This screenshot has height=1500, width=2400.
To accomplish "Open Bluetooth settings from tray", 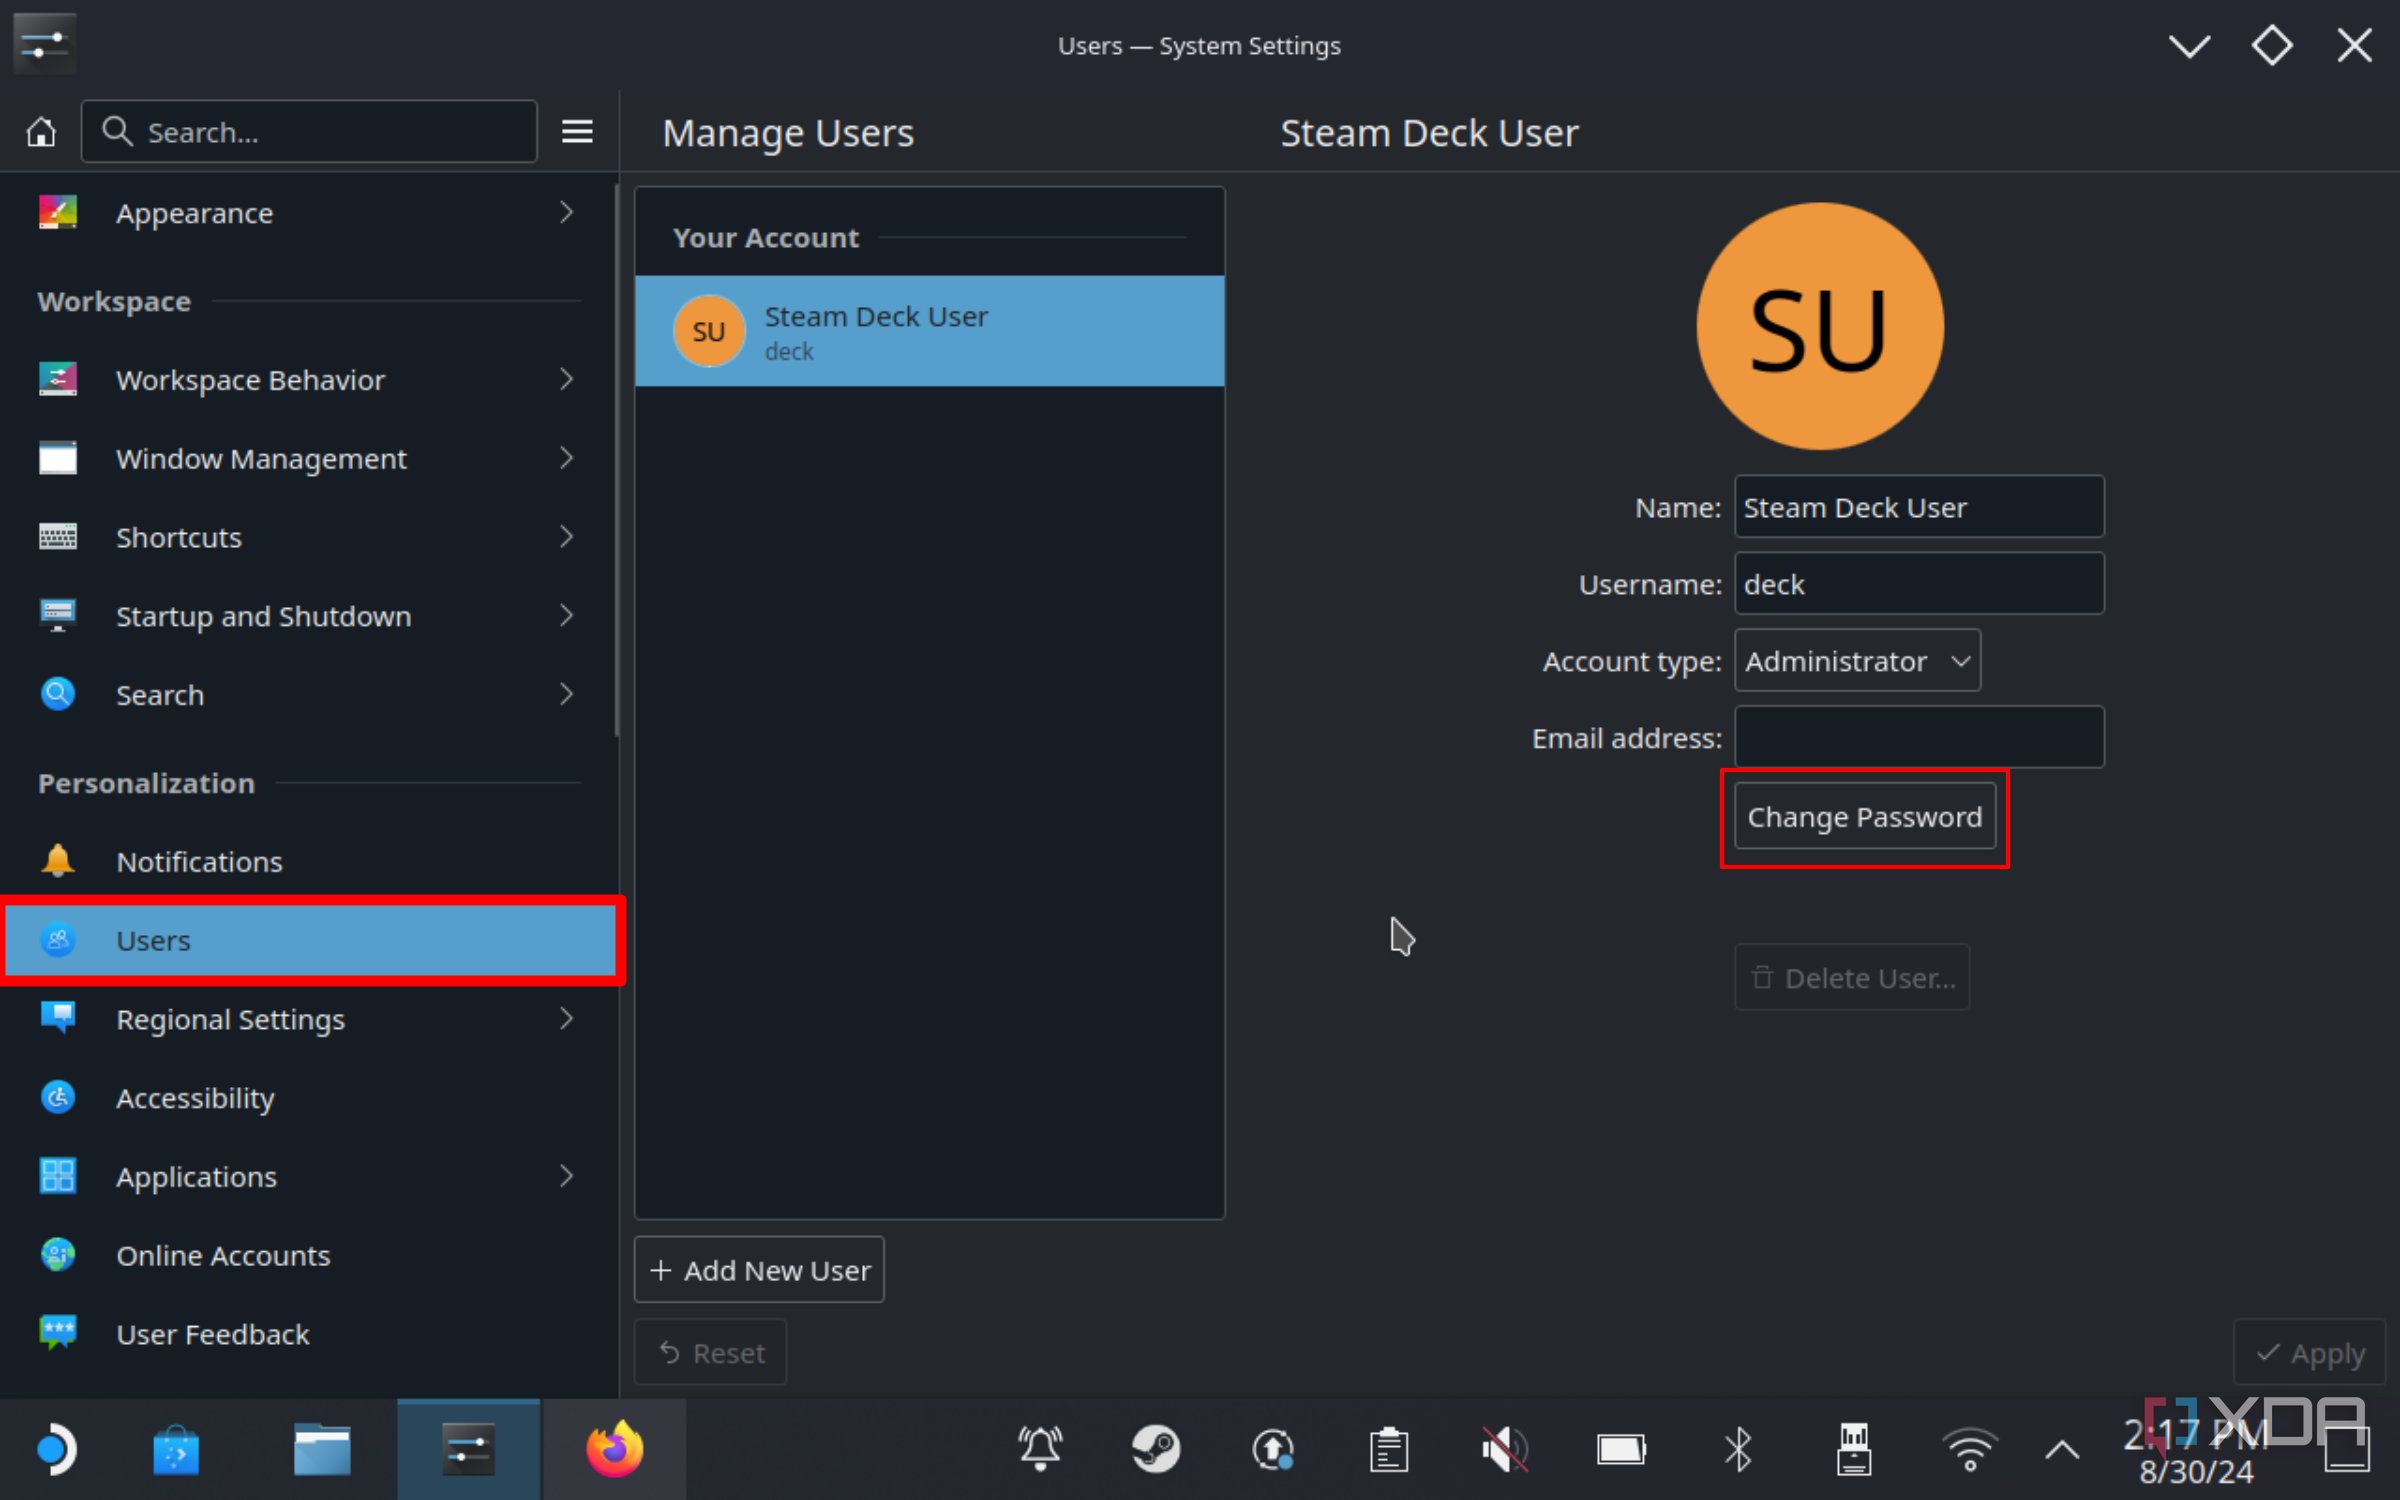I will [1738, 1449].
